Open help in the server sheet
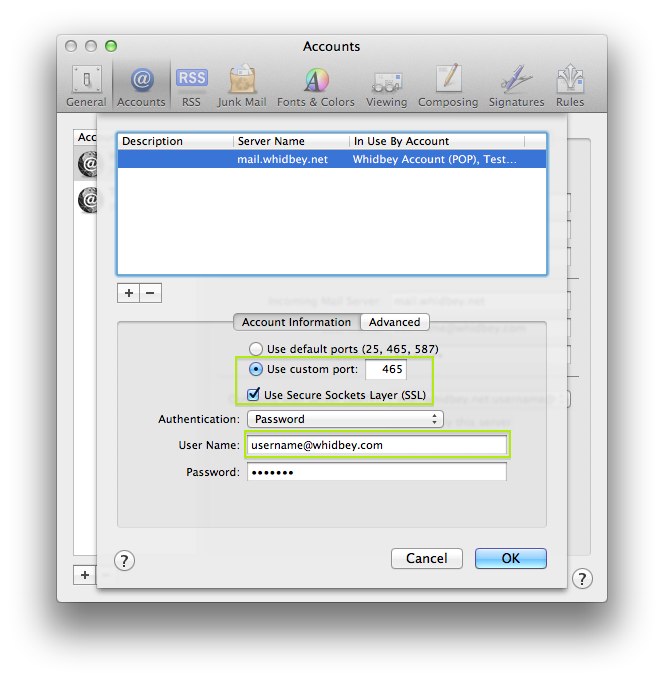Viewport: 664px width, 681px height. tap(124, 561)
